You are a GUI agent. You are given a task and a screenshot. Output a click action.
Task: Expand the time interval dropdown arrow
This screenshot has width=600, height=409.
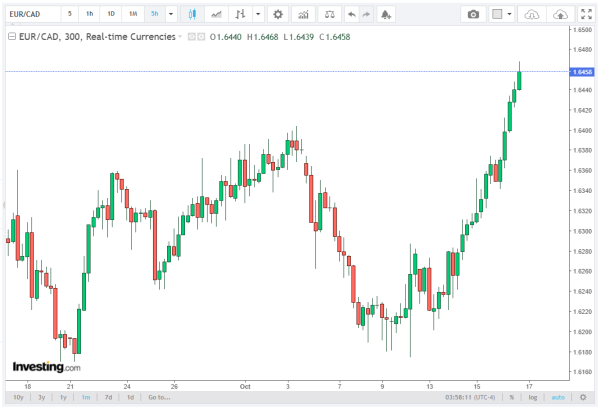point(171,15)
